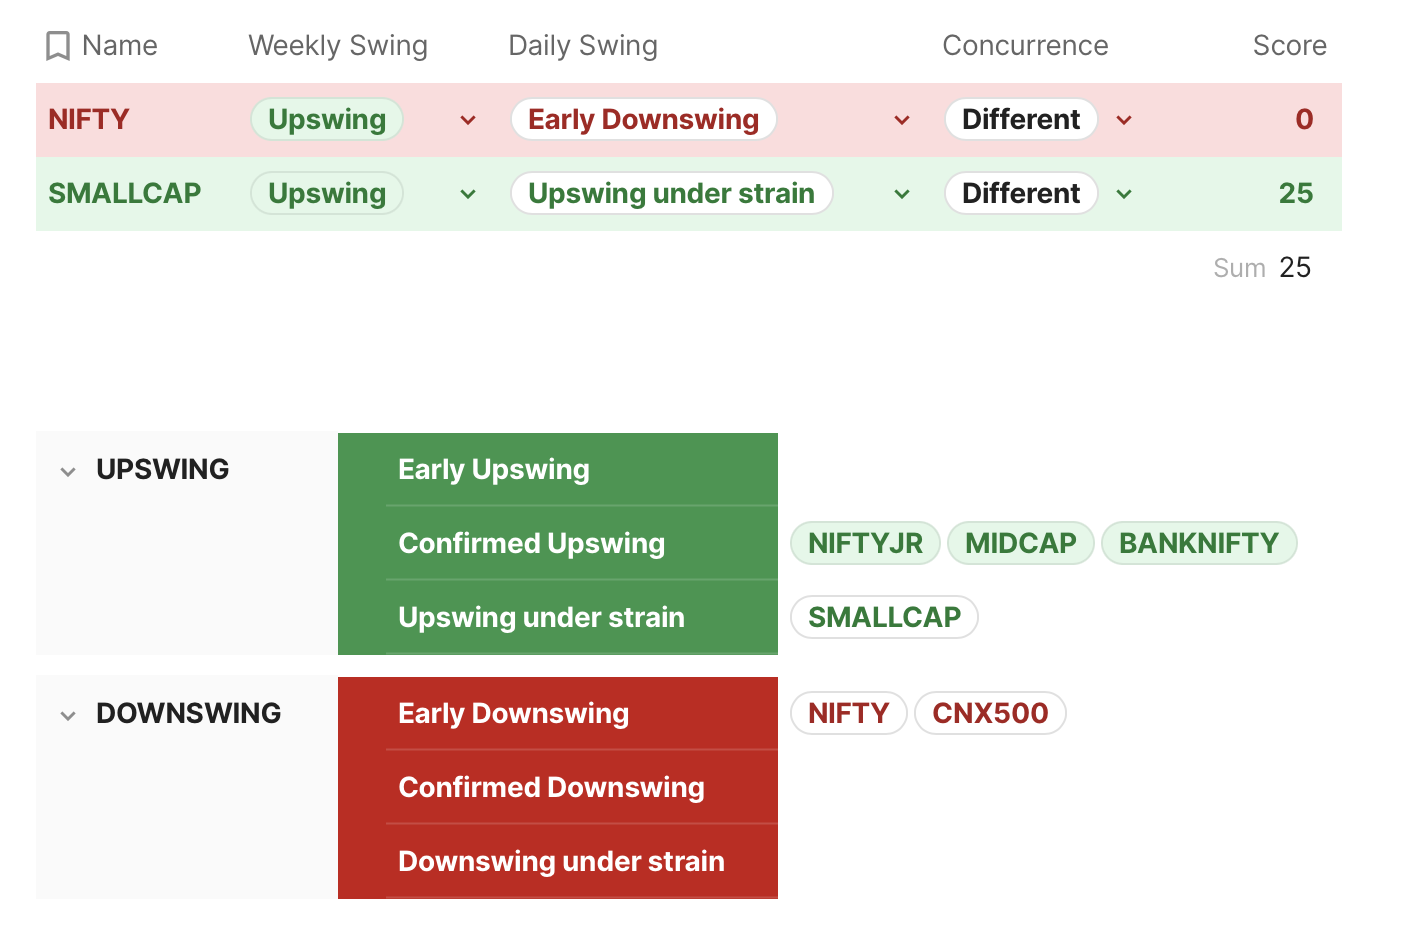The height and width of the screenshot is (926, 1406).
Task: Click the Score column header
Action: (x=1288, y=46)
